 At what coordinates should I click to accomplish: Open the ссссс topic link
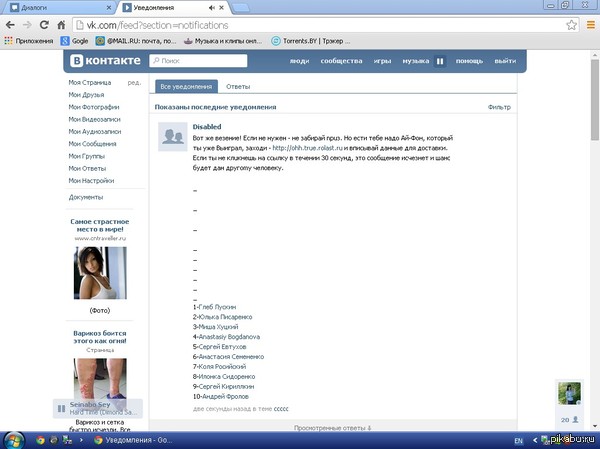point(281,409)
